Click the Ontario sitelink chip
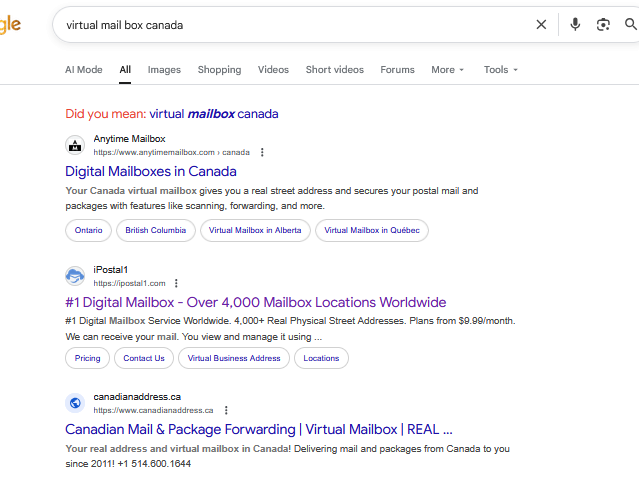This screenshot has width=639, height=485. tap(88, 230)
